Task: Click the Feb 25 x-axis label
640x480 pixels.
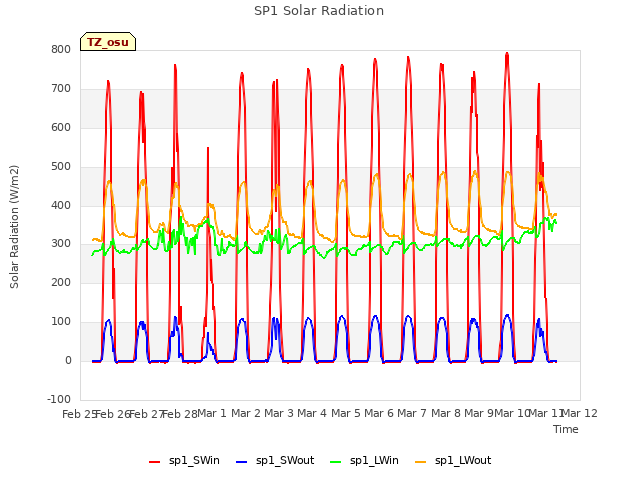Action: 79,414
